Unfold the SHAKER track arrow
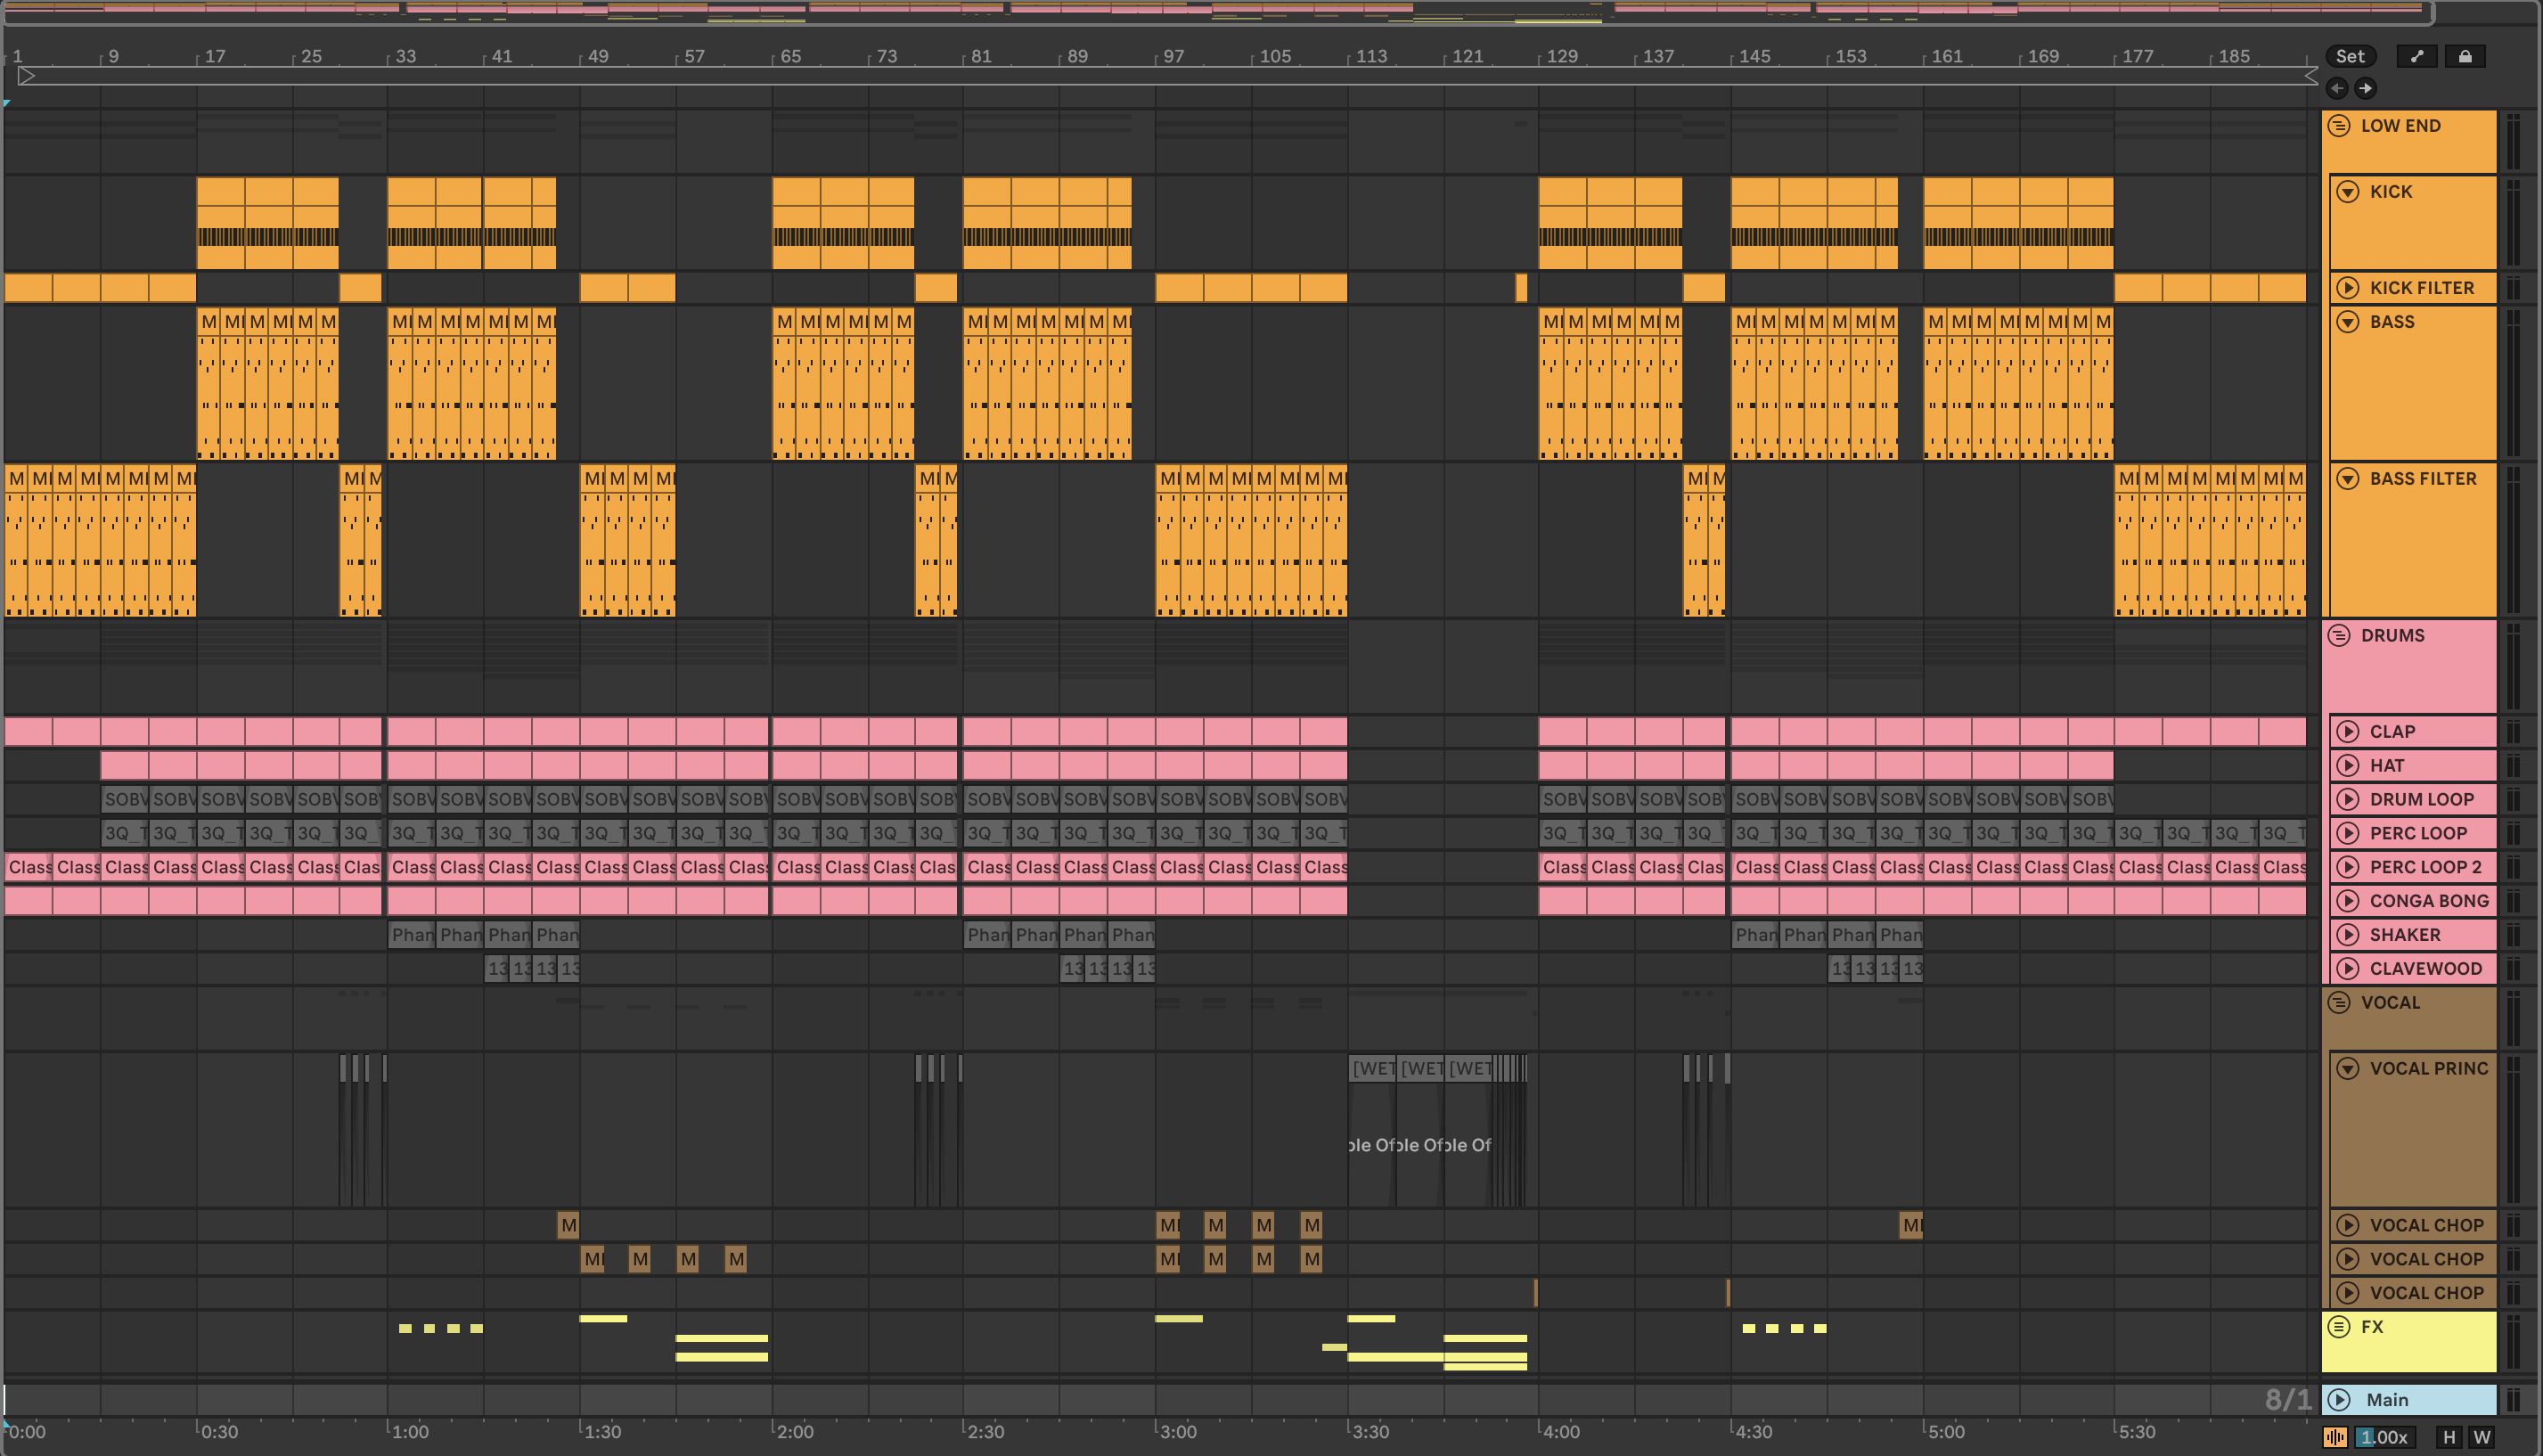Screen dimensions: 2543x1456 pos(2347,935)
